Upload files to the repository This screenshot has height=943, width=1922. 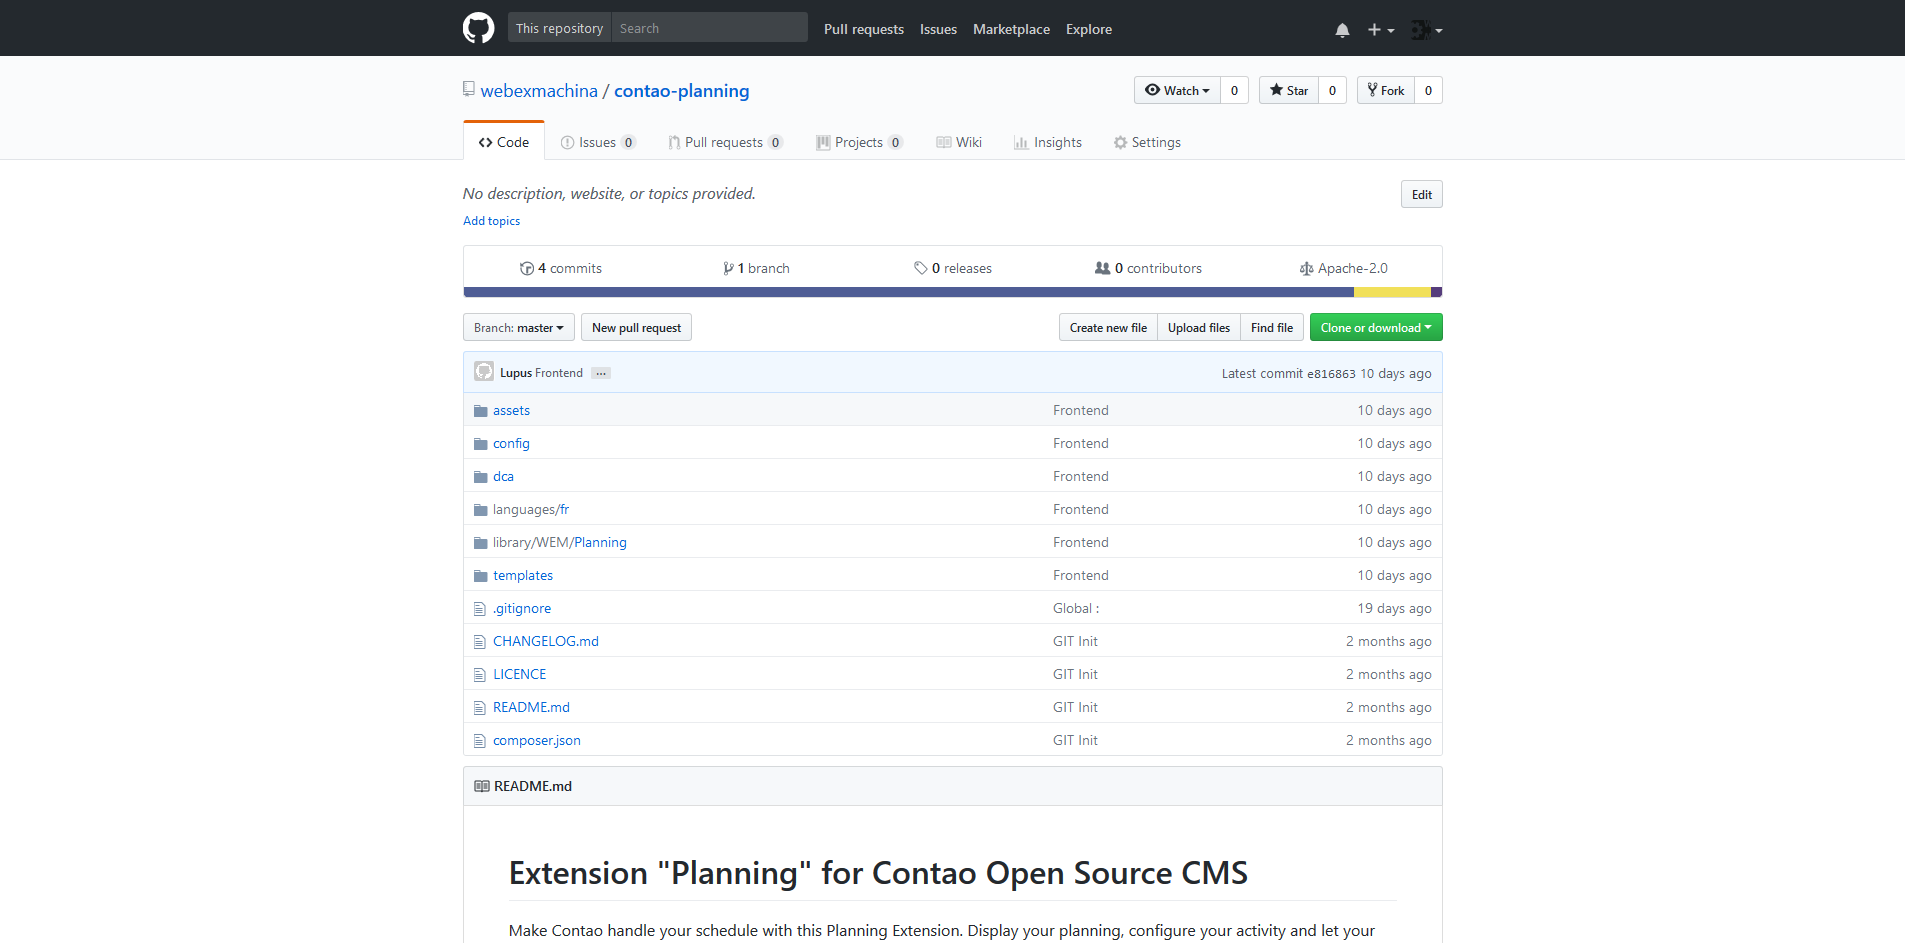point(1198,328)
